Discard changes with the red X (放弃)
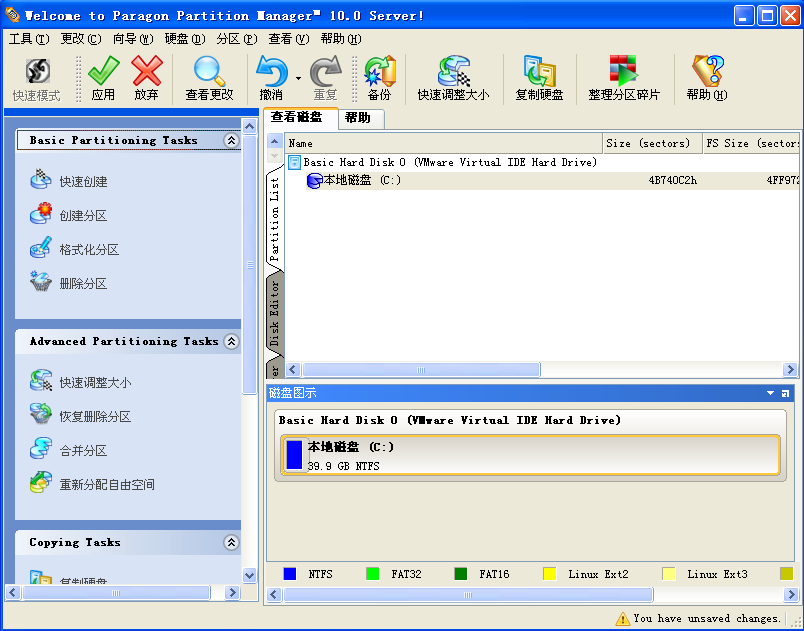 pos(147,78)
